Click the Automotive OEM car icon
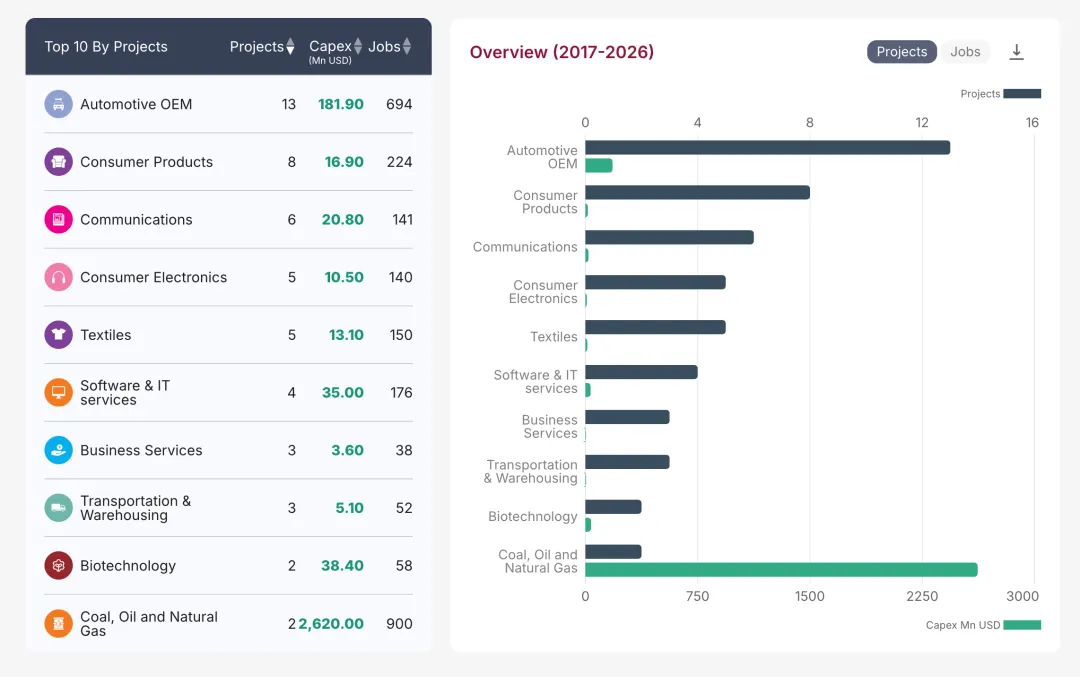Screen dimensions: 1080x677 [58, 104]
